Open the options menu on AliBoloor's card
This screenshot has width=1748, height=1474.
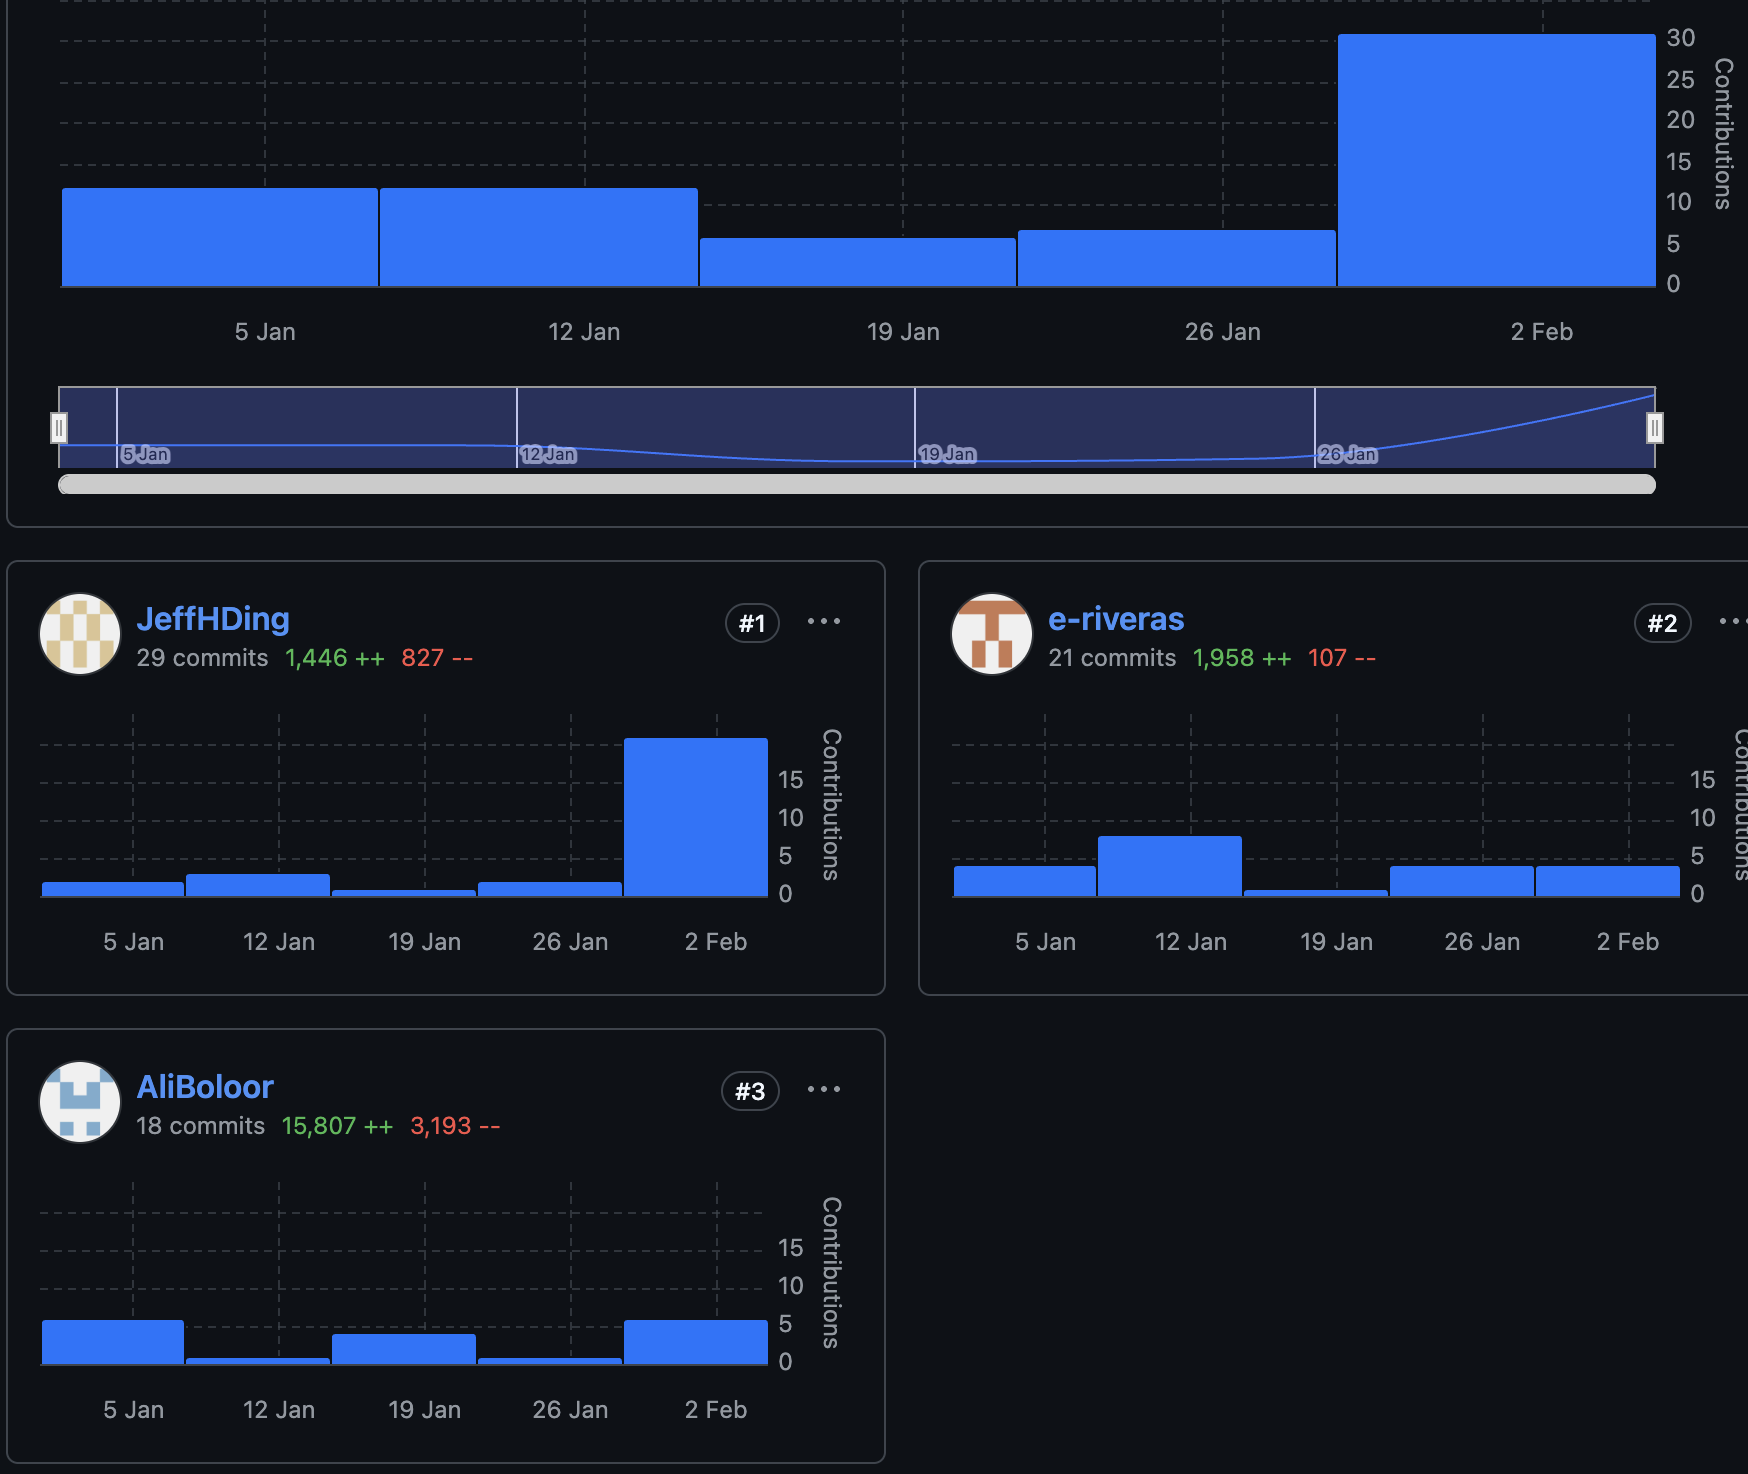pos(824,1090)
